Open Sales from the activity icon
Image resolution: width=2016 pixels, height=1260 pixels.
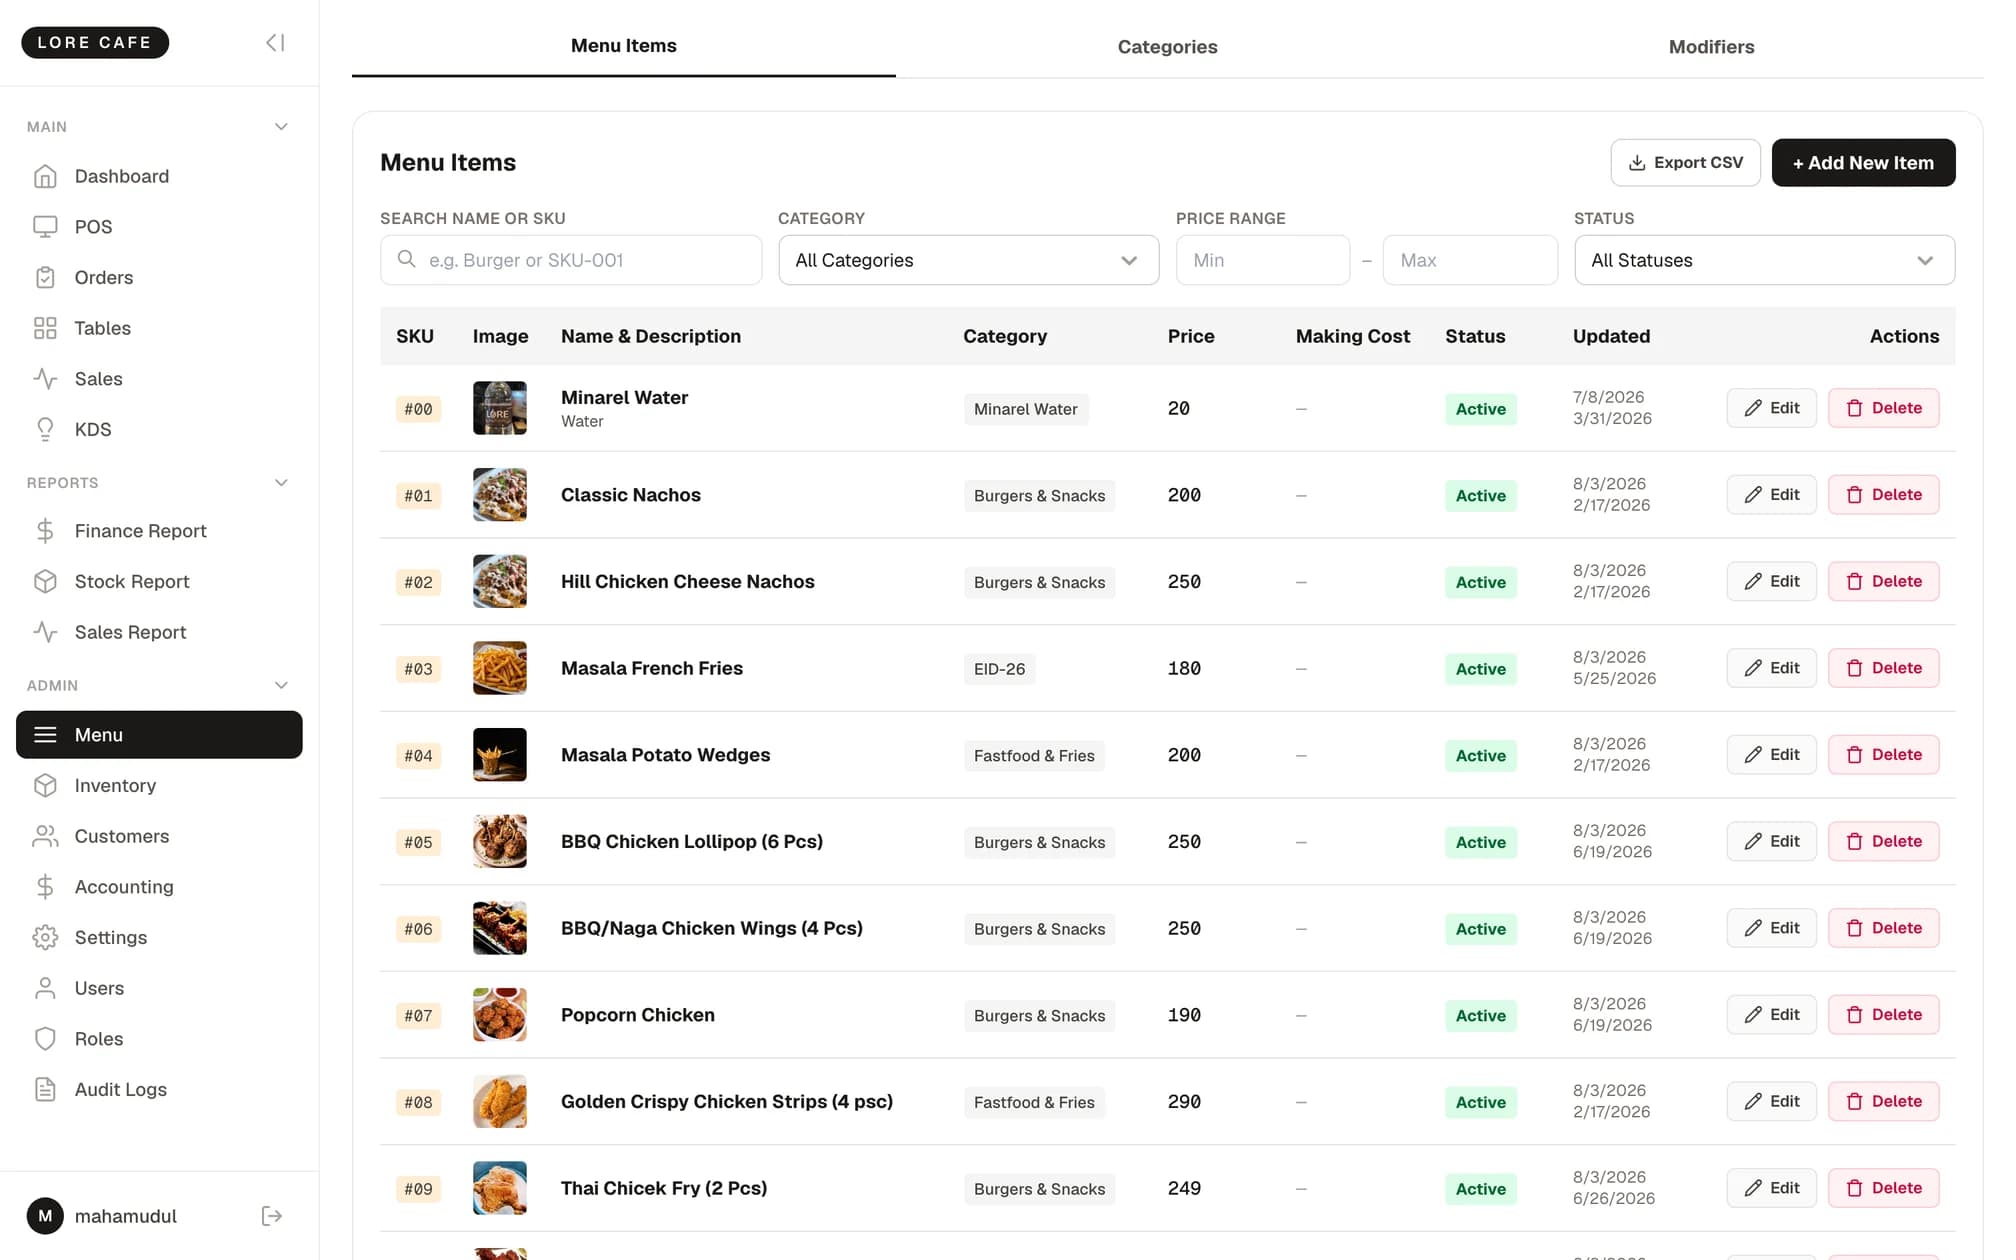(x=45, y=379)
